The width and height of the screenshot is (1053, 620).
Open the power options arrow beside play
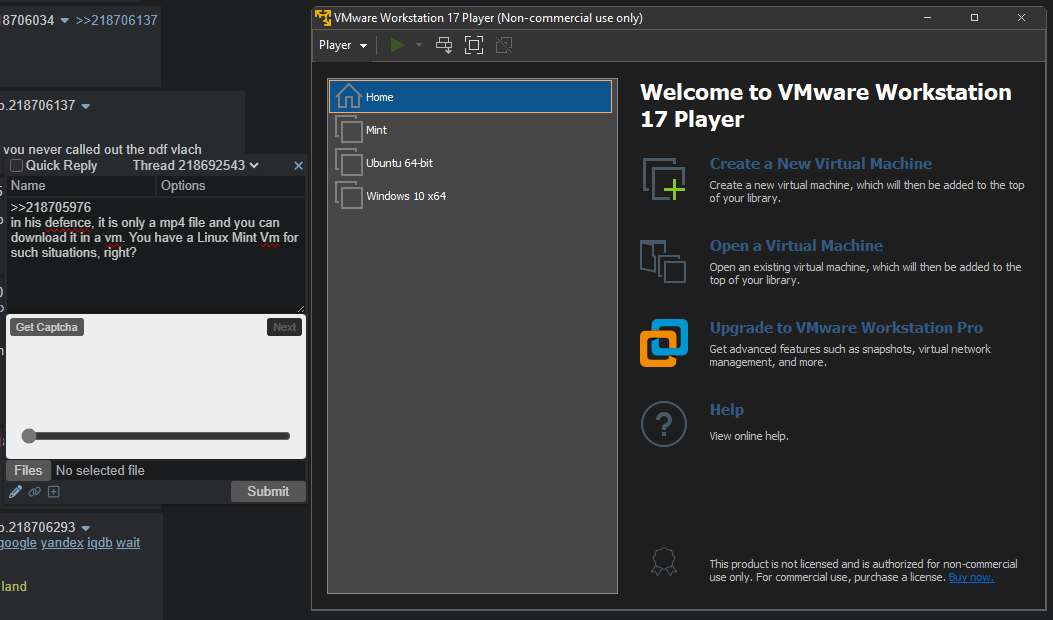418,45
